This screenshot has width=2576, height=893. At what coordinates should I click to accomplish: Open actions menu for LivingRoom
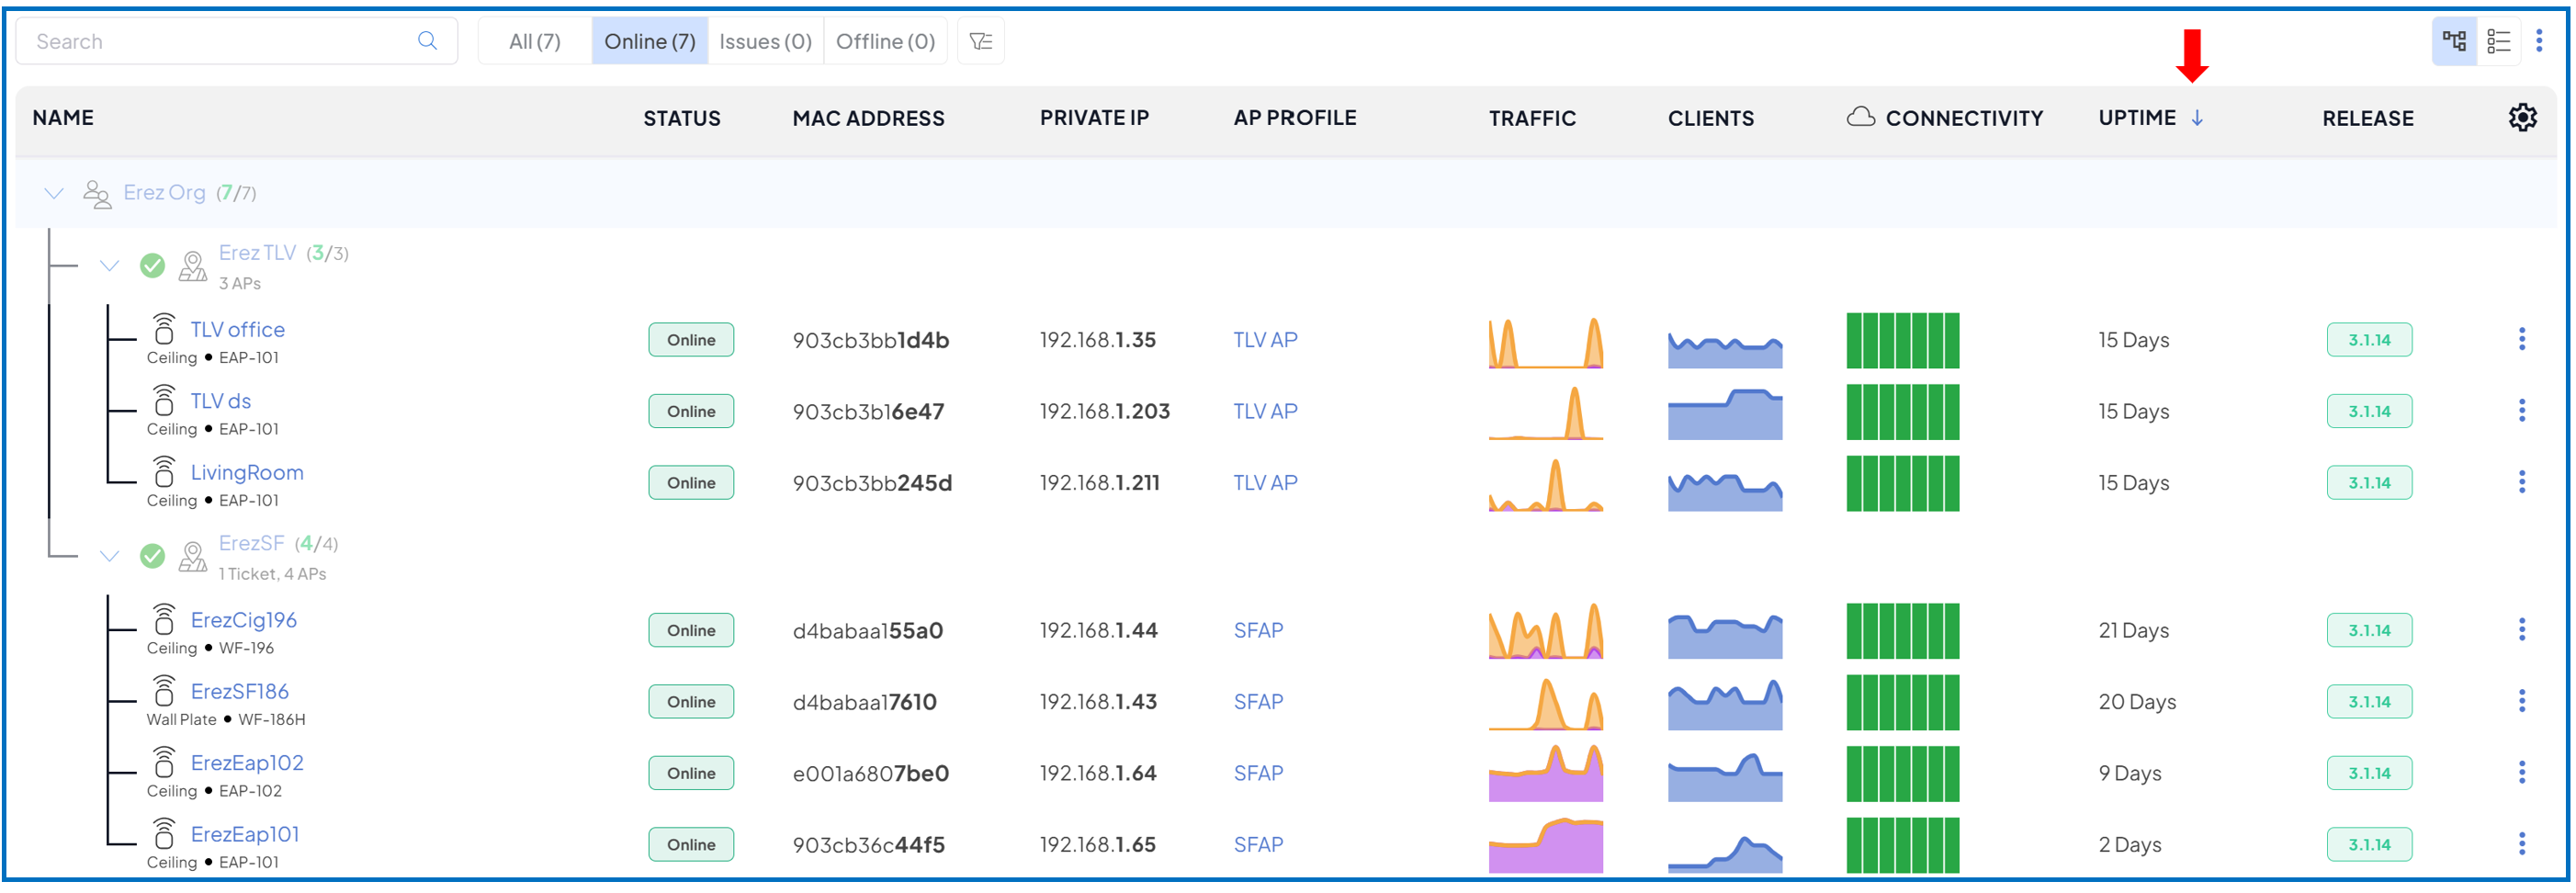coord(2521,483)
